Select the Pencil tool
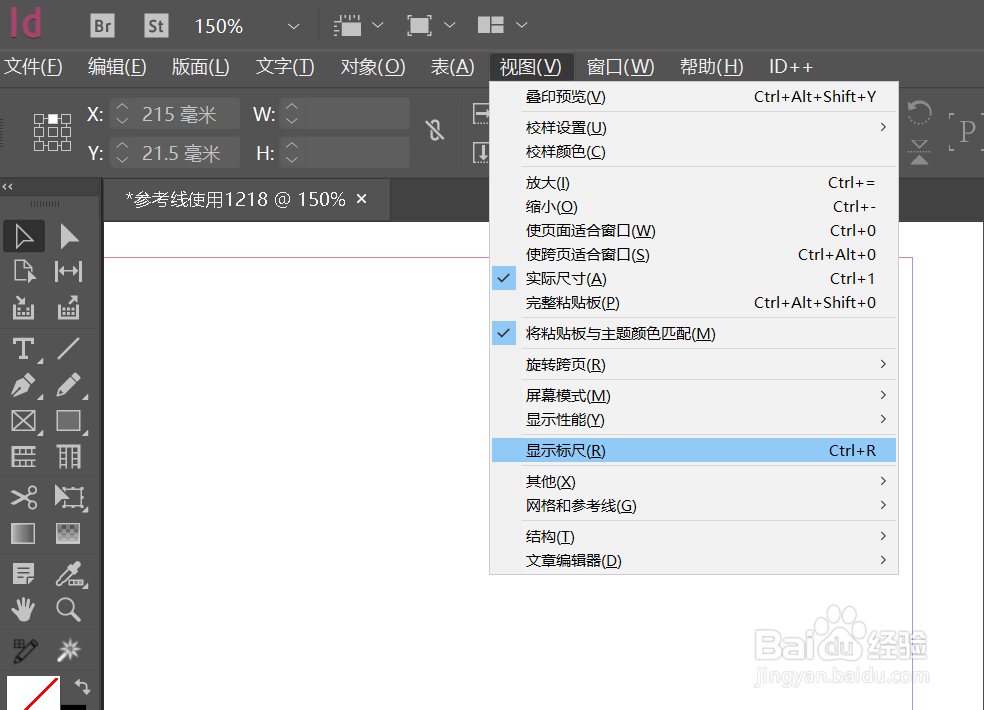The image size is (984, 710). tap(68, 385)
